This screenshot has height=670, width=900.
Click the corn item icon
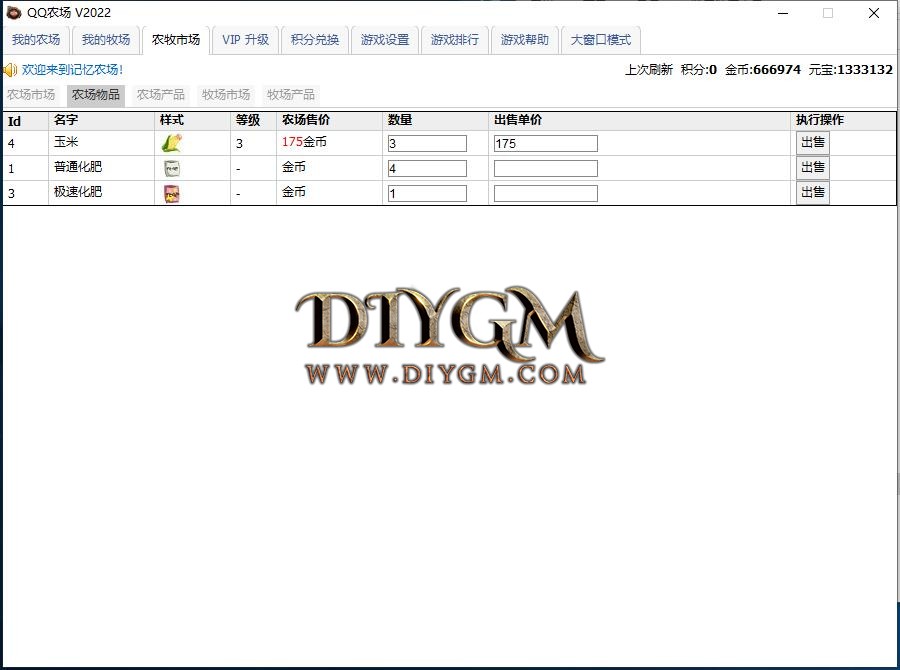tap(172, 143)
